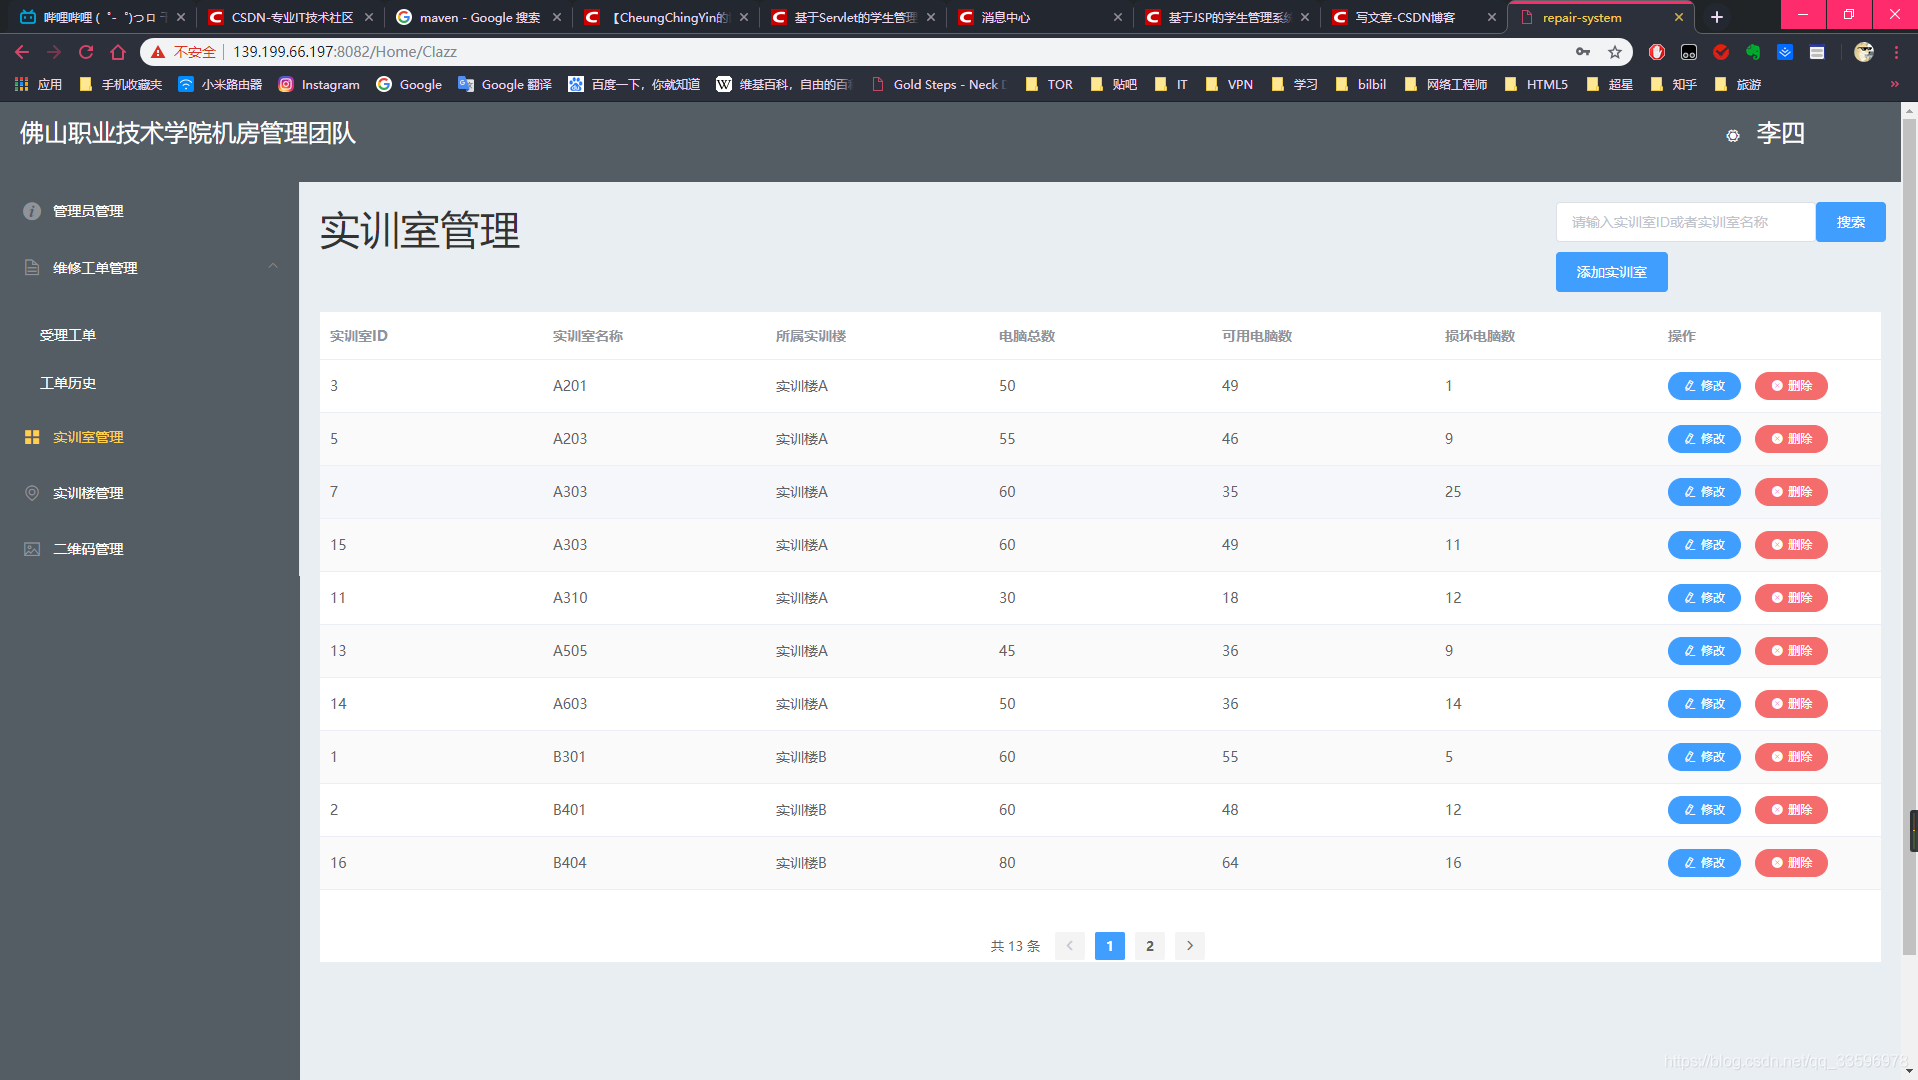1918x1080 pixels.
Task: Close the repair-system tab
Action: (x=1678, y=17)
